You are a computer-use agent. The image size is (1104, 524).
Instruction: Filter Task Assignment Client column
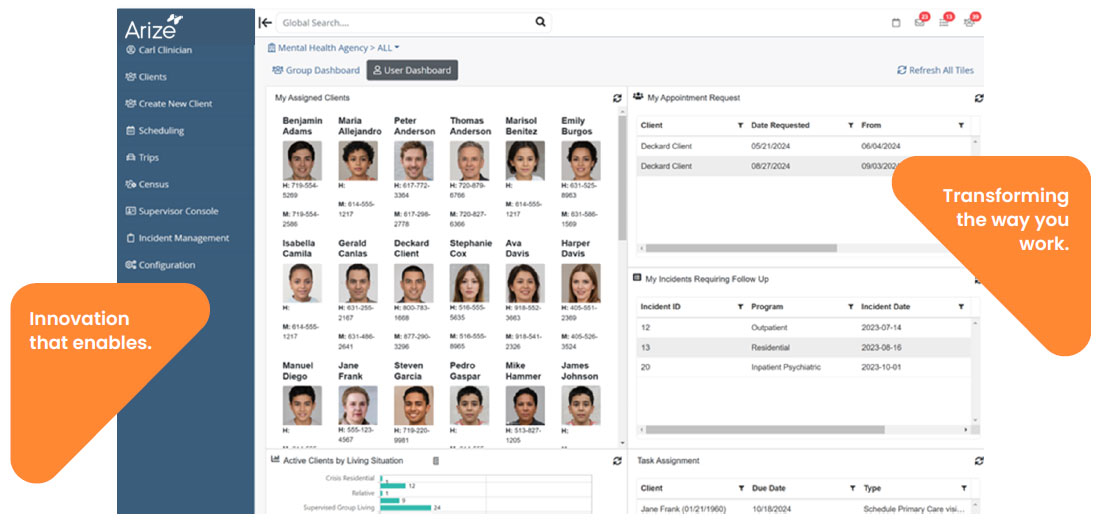click(x=740, y=488)
